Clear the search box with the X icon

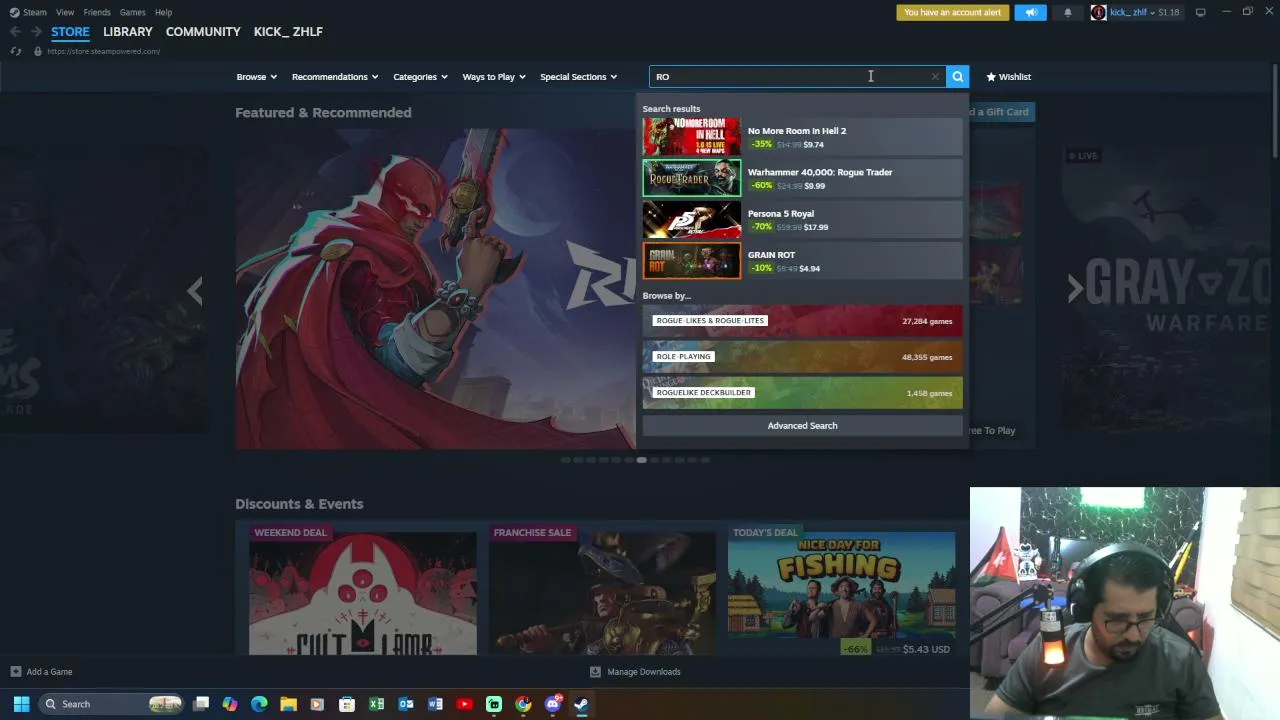point(935,77)
